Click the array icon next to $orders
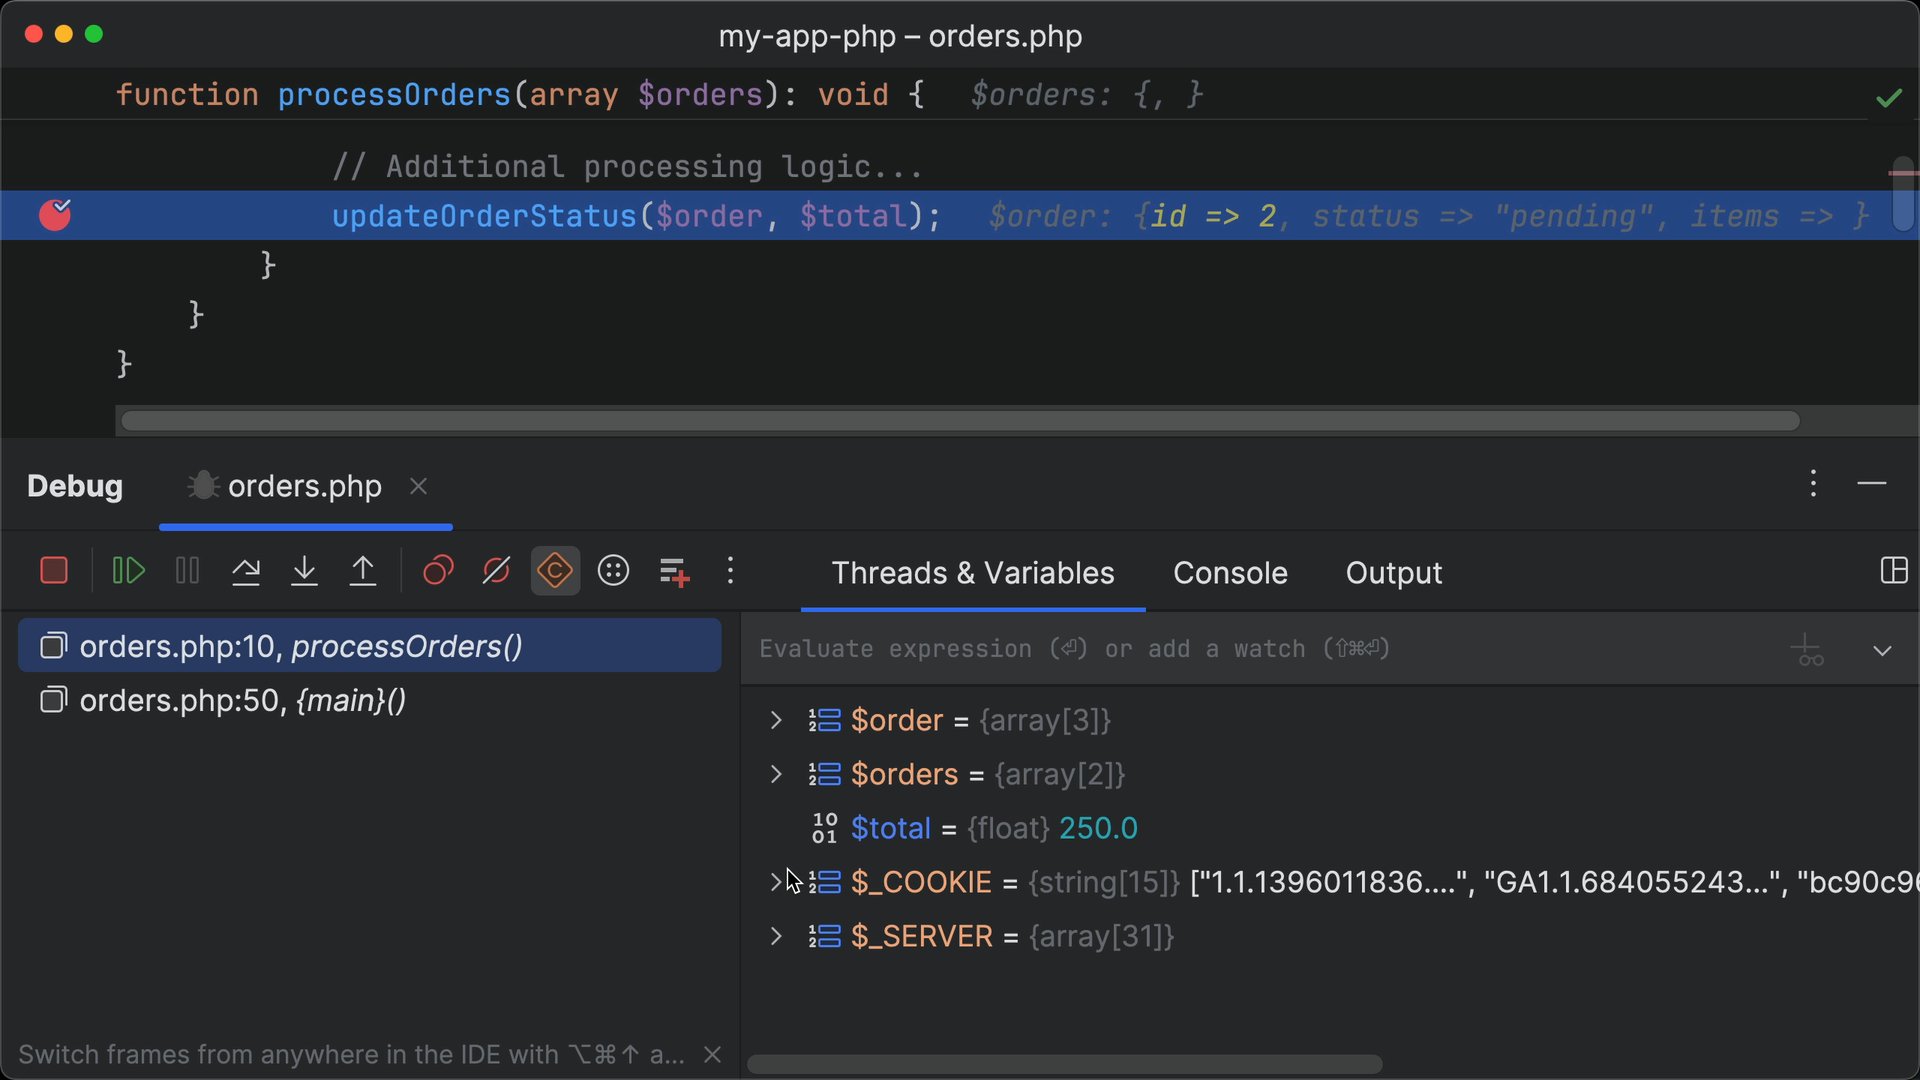This screenshot has width=1920, height=1080. (x=824, y=774)
